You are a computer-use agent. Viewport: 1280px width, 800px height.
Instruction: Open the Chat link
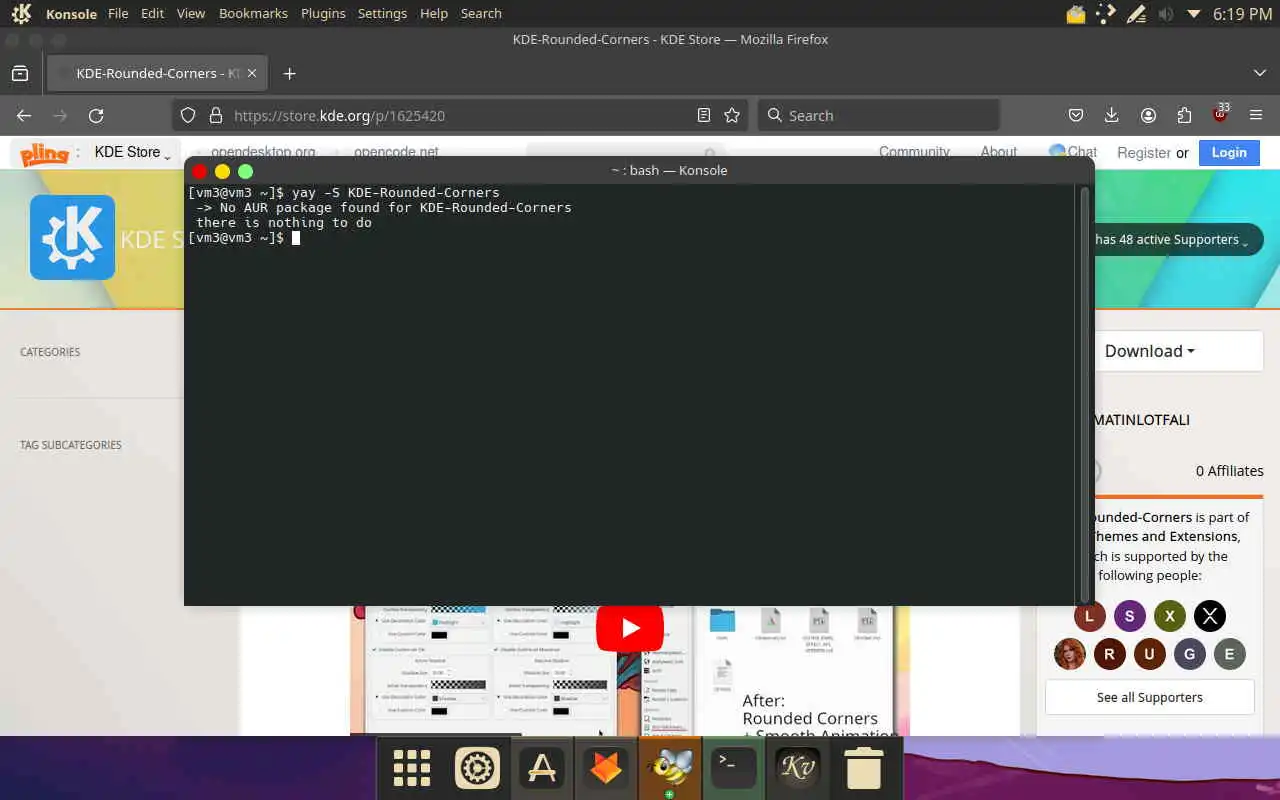[1073, 152]
